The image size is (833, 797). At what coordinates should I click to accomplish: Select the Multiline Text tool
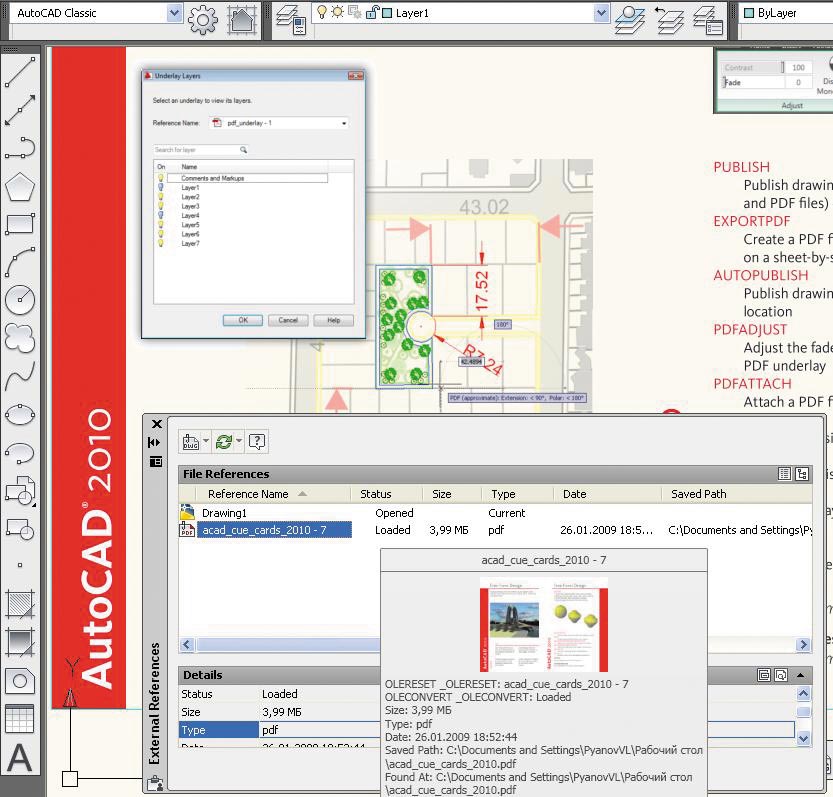pos(20,757)
